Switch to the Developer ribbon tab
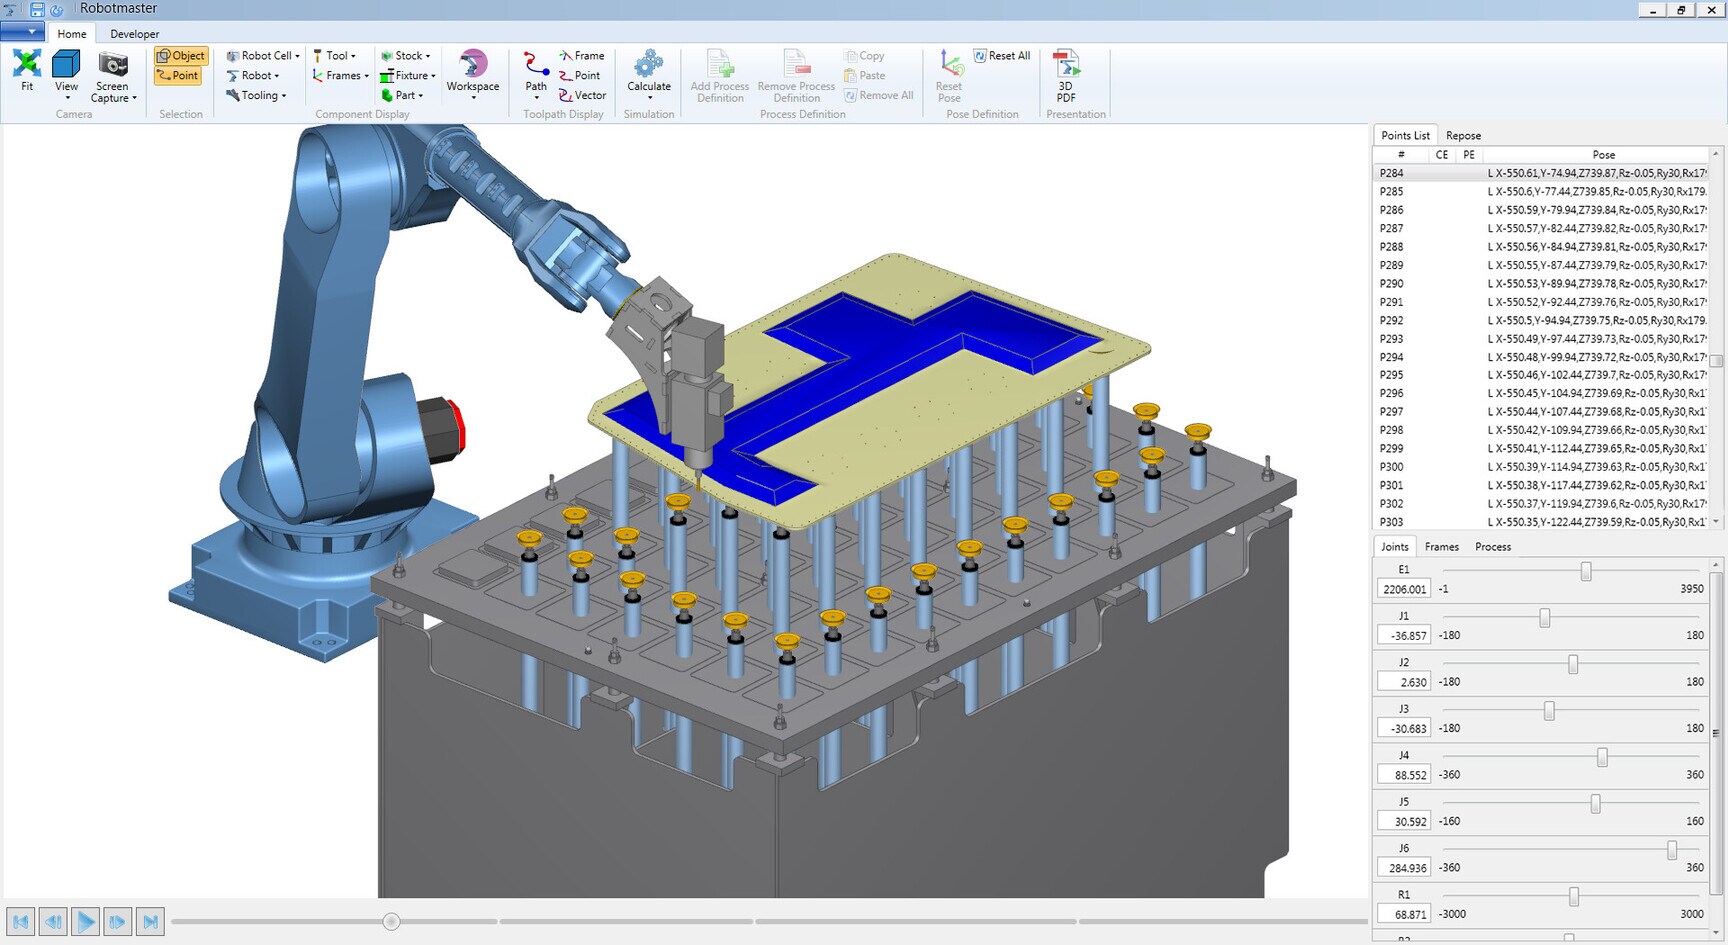The image size is (1728, 945). coord(135,34)
